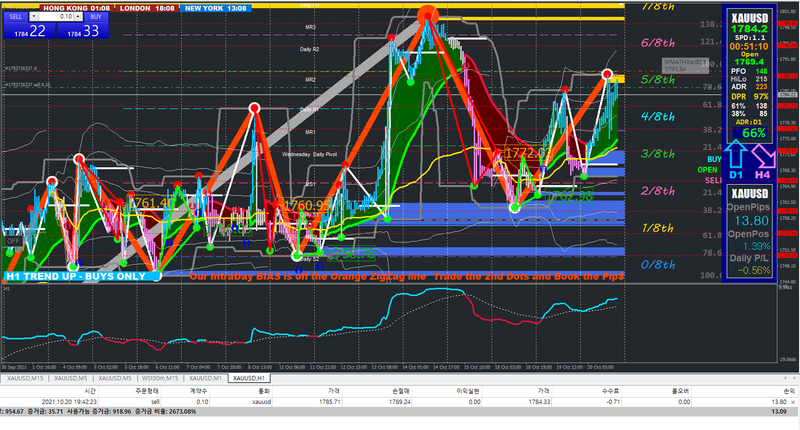Click the SELL one-click trading button
This screenshot has width=800, height=430.
pos(16,17)
